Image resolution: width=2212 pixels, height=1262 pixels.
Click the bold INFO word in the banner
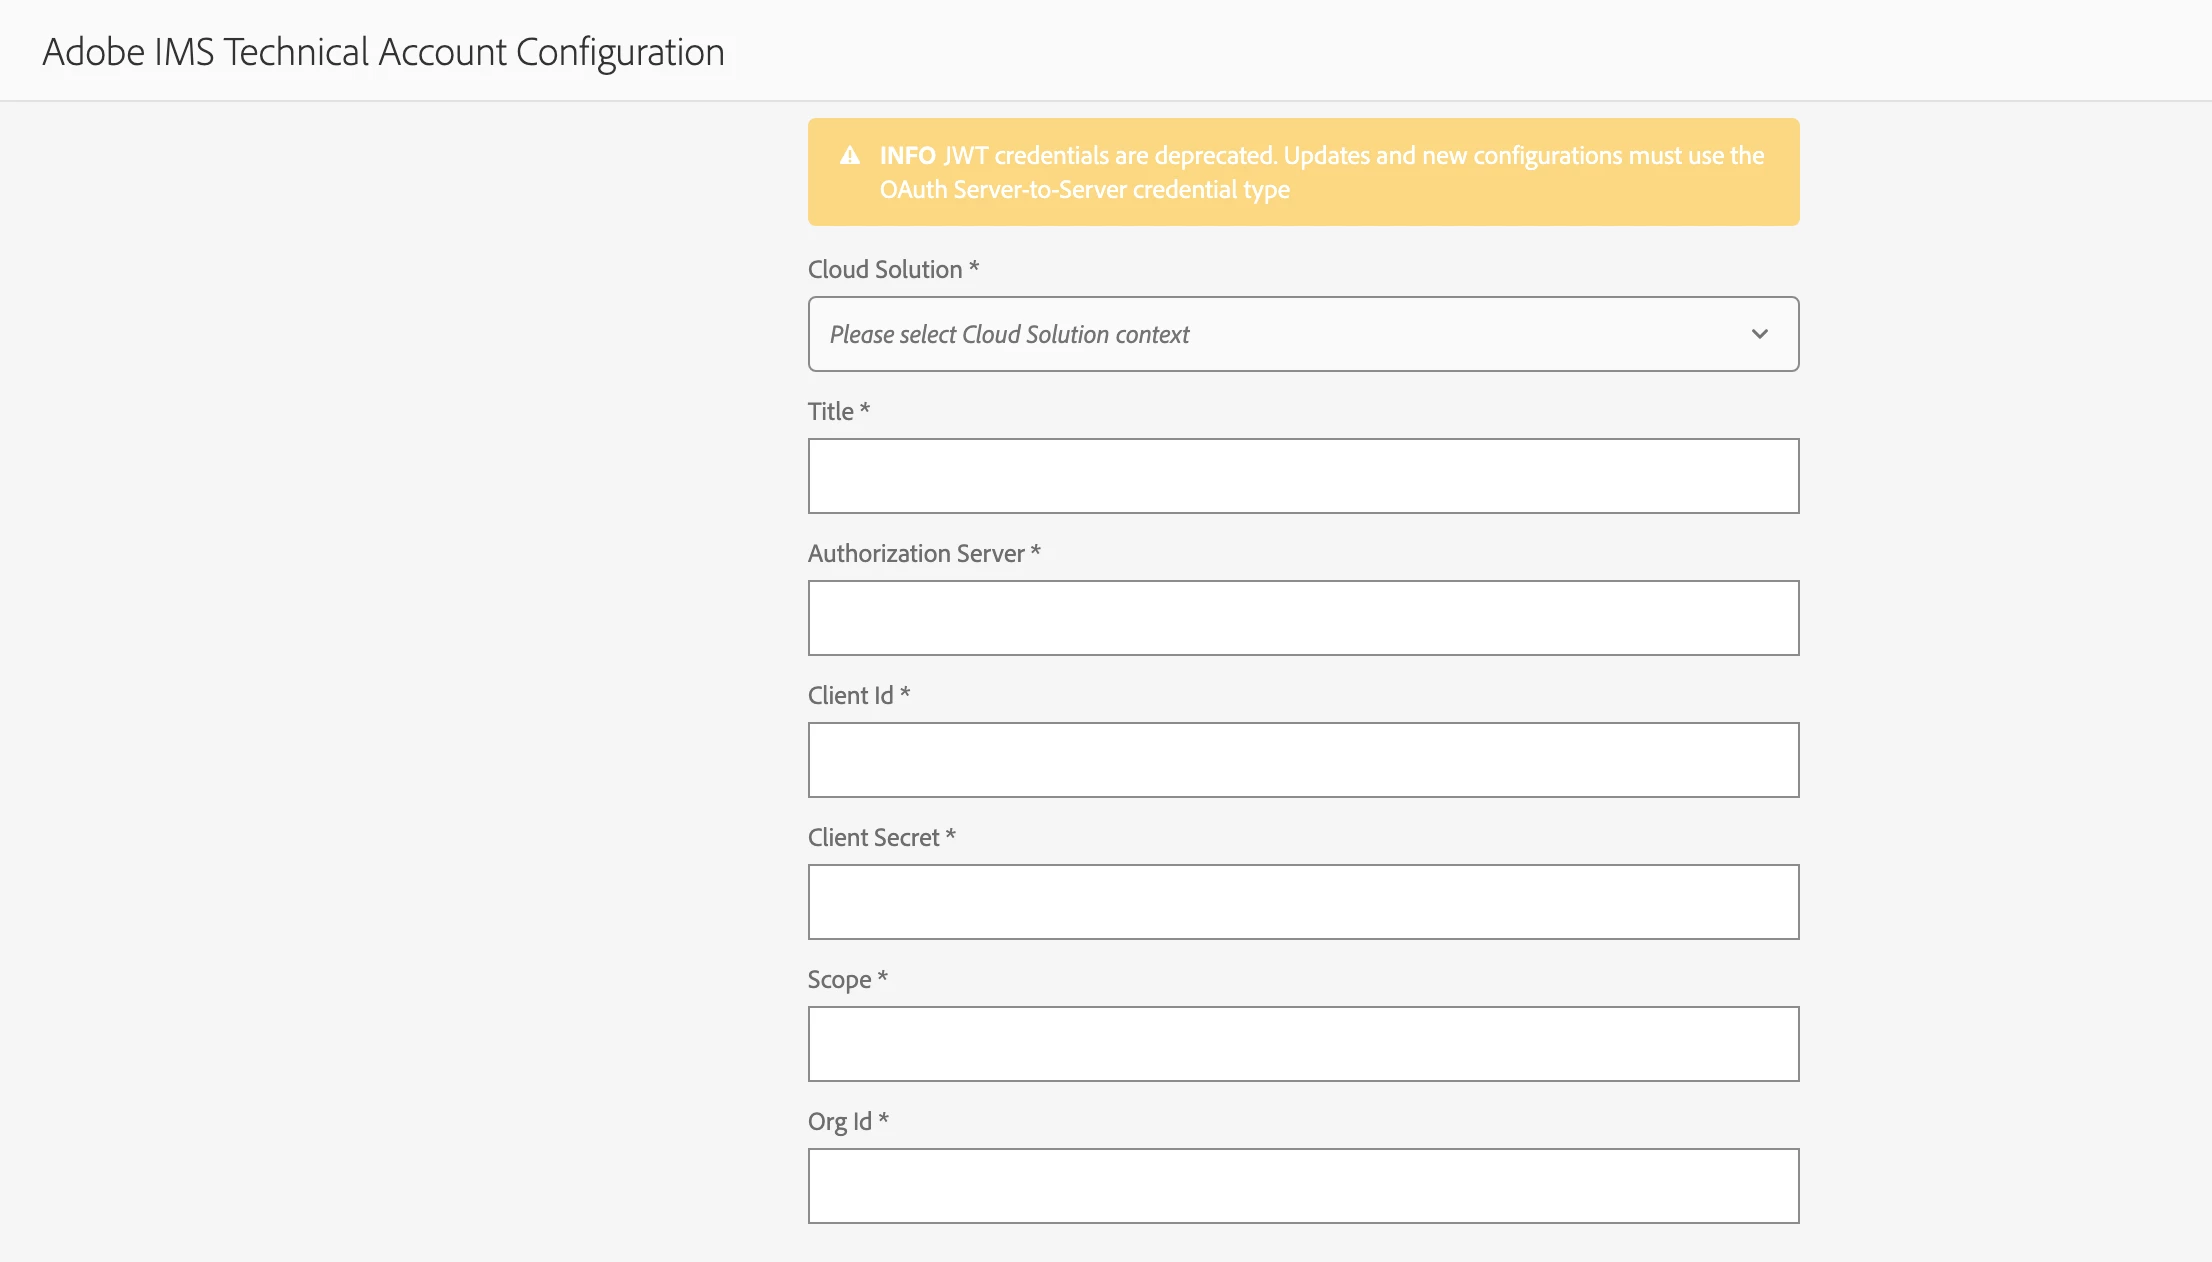click(x=907, y=156)
